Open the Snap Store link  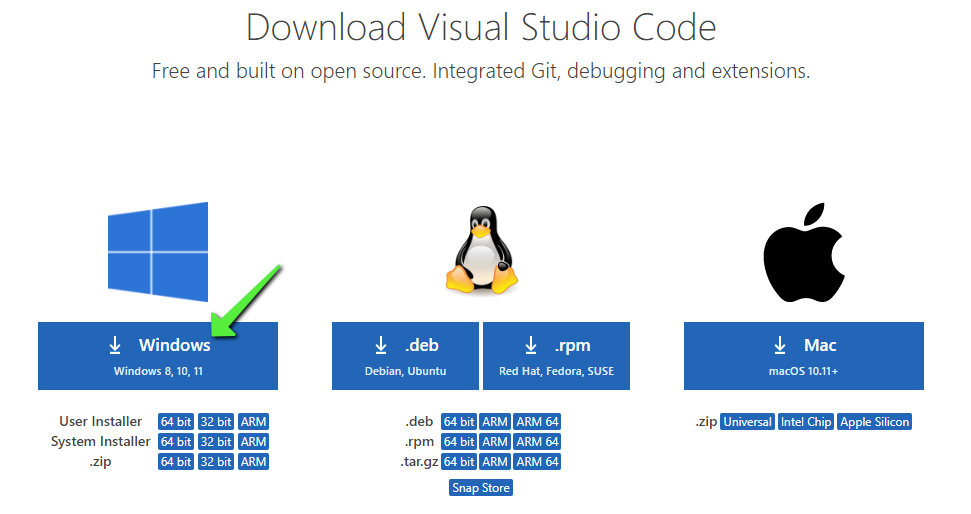(x=481, y=488)
